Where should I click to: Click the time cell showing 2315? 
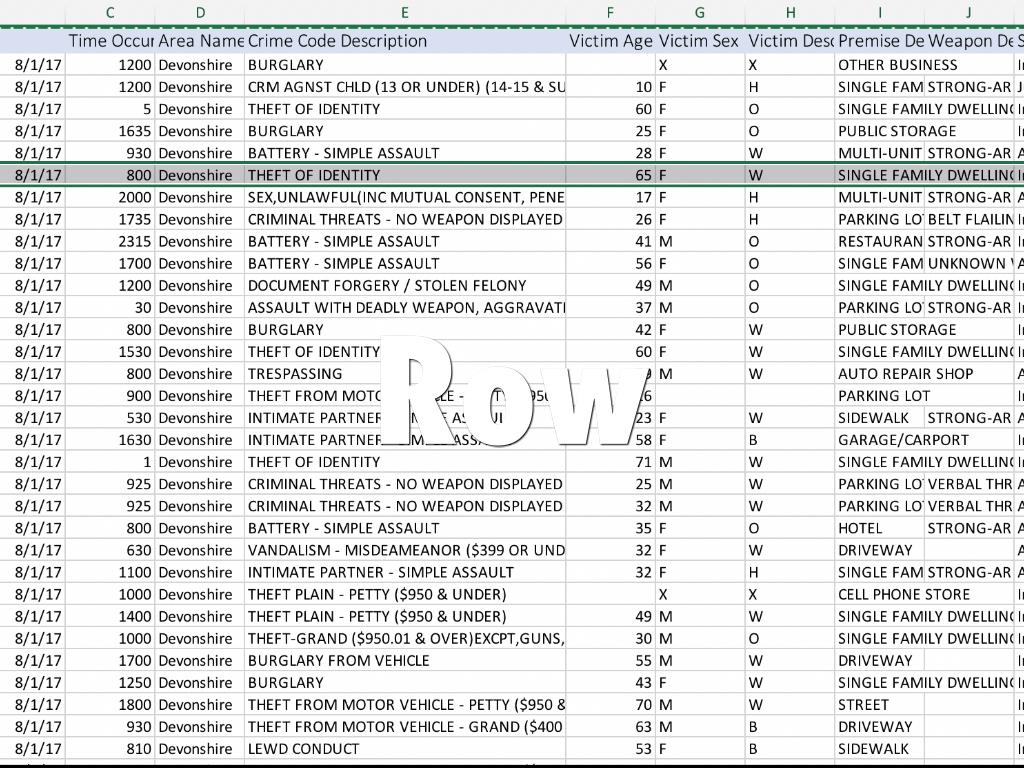110,242
